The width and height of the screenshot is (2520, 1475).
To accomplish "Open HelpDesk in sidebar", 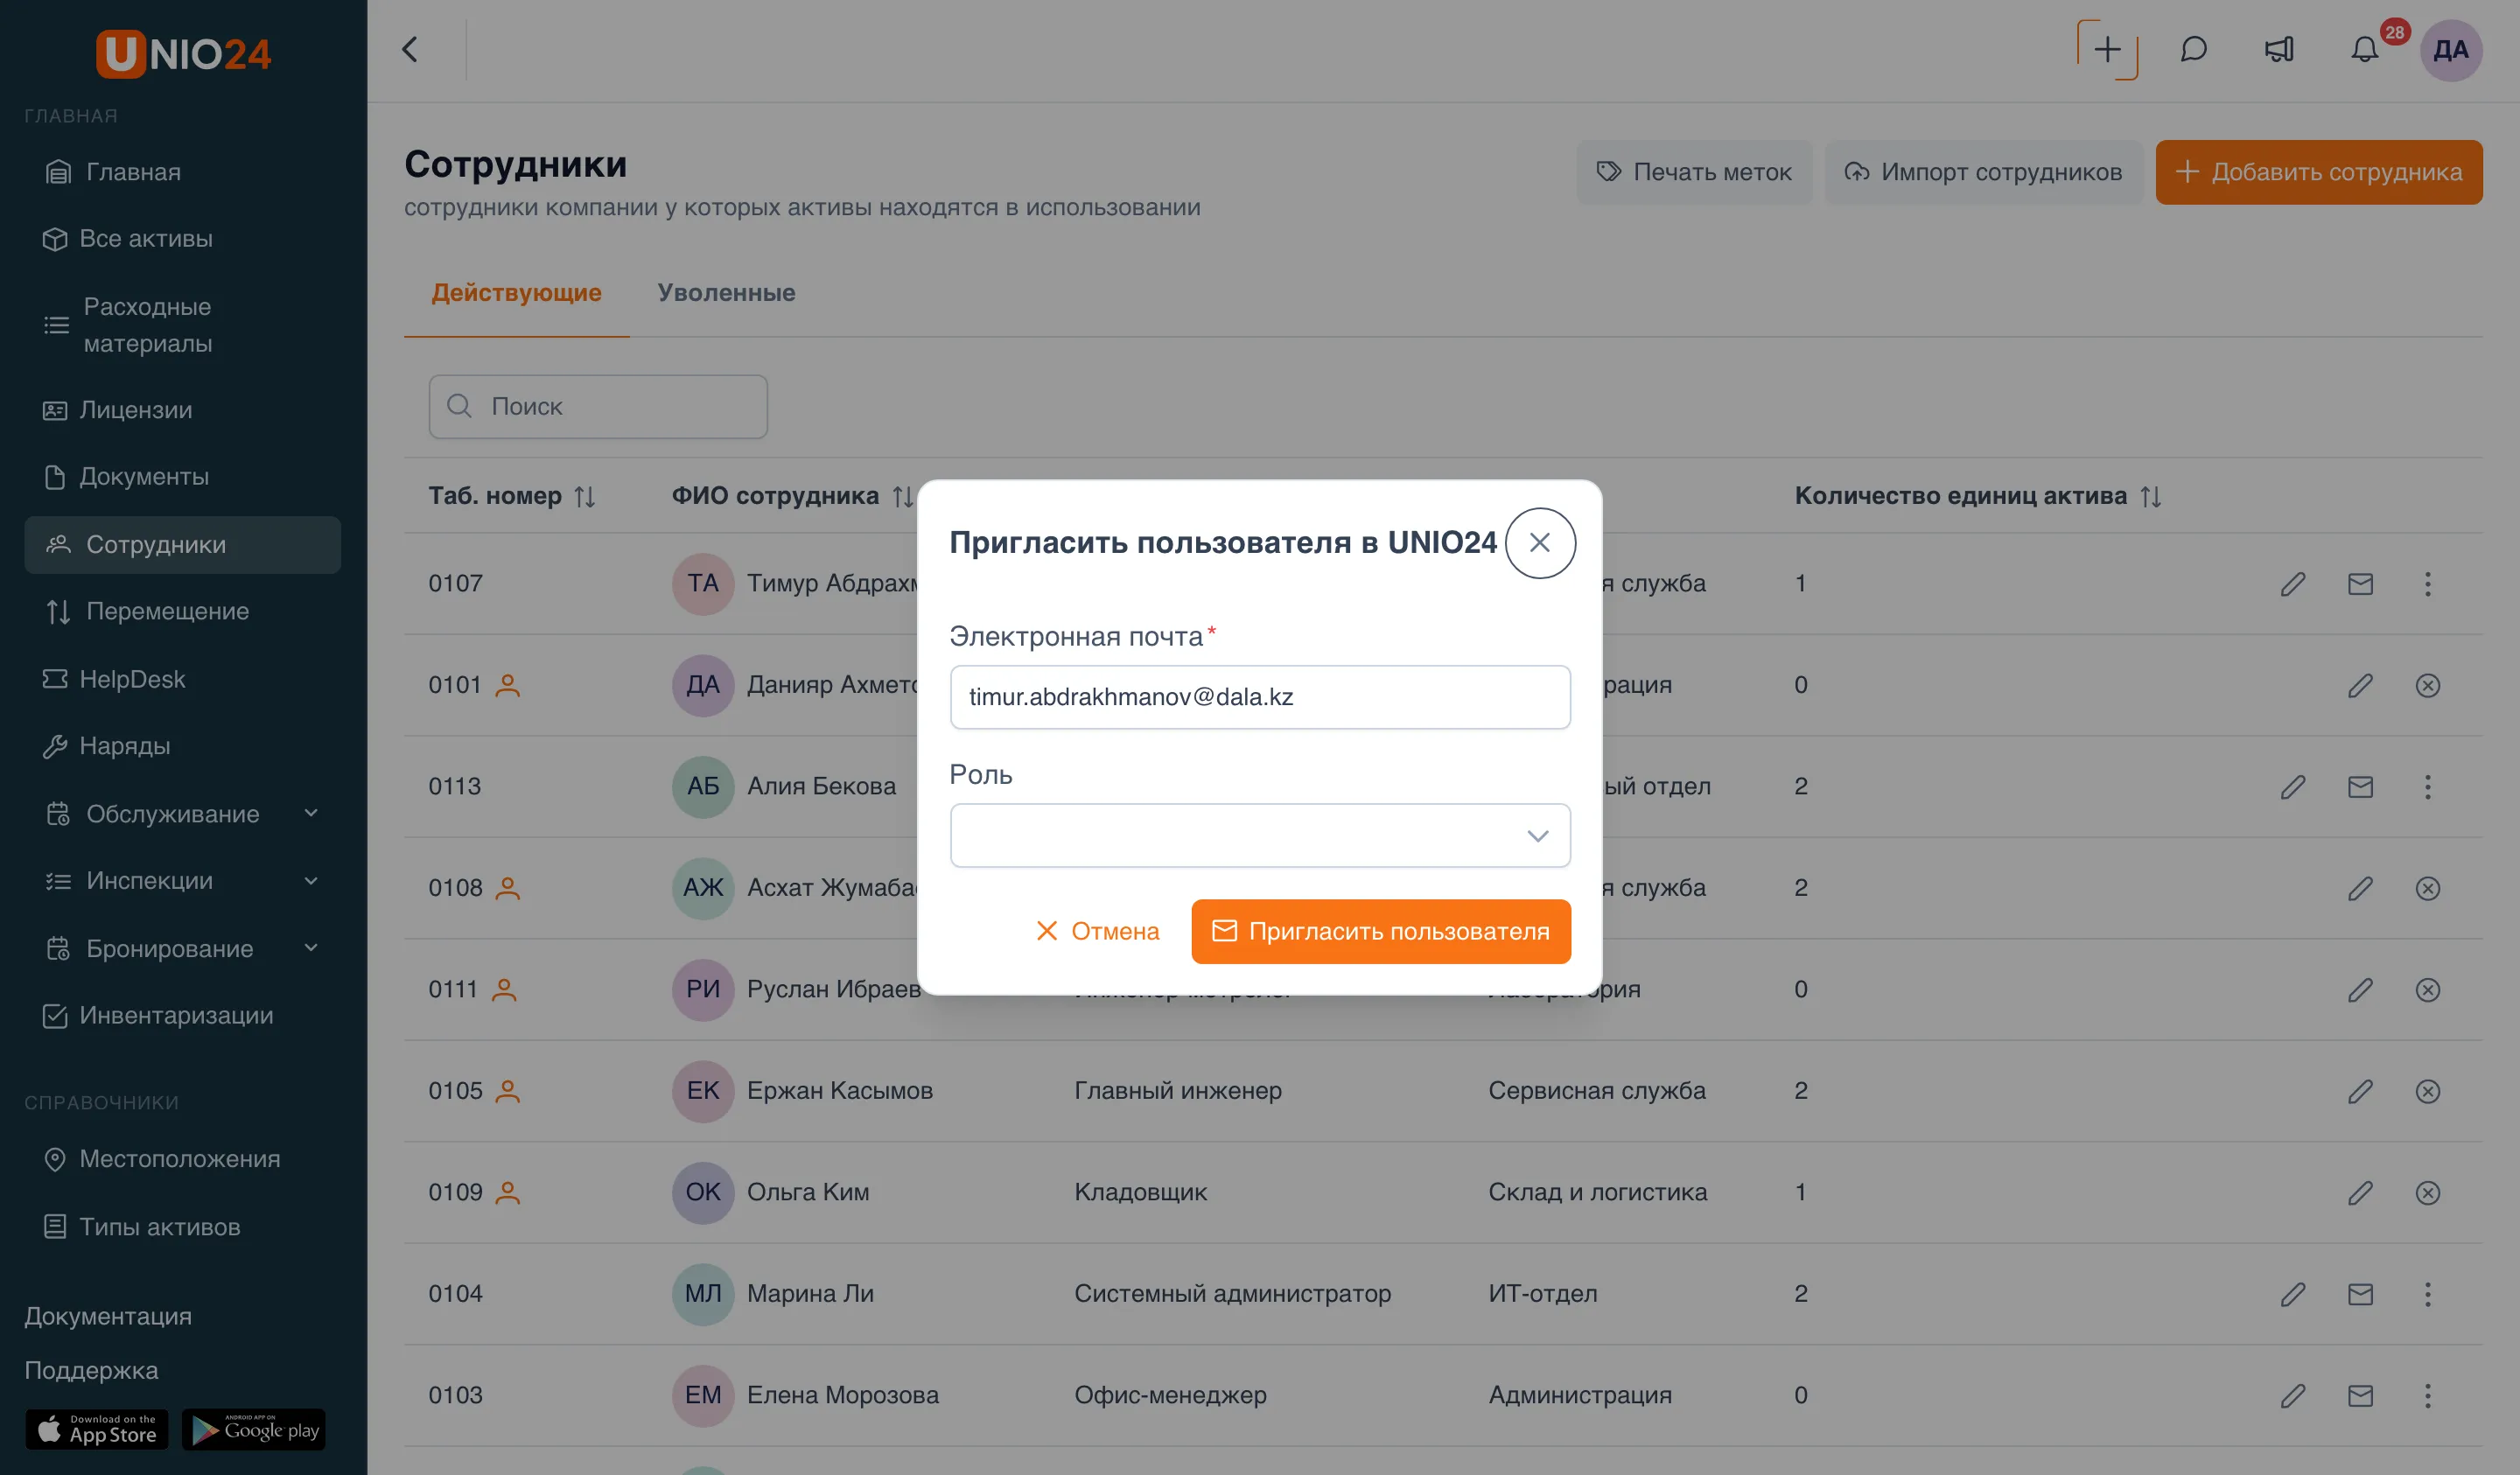I will click(183, 680).
